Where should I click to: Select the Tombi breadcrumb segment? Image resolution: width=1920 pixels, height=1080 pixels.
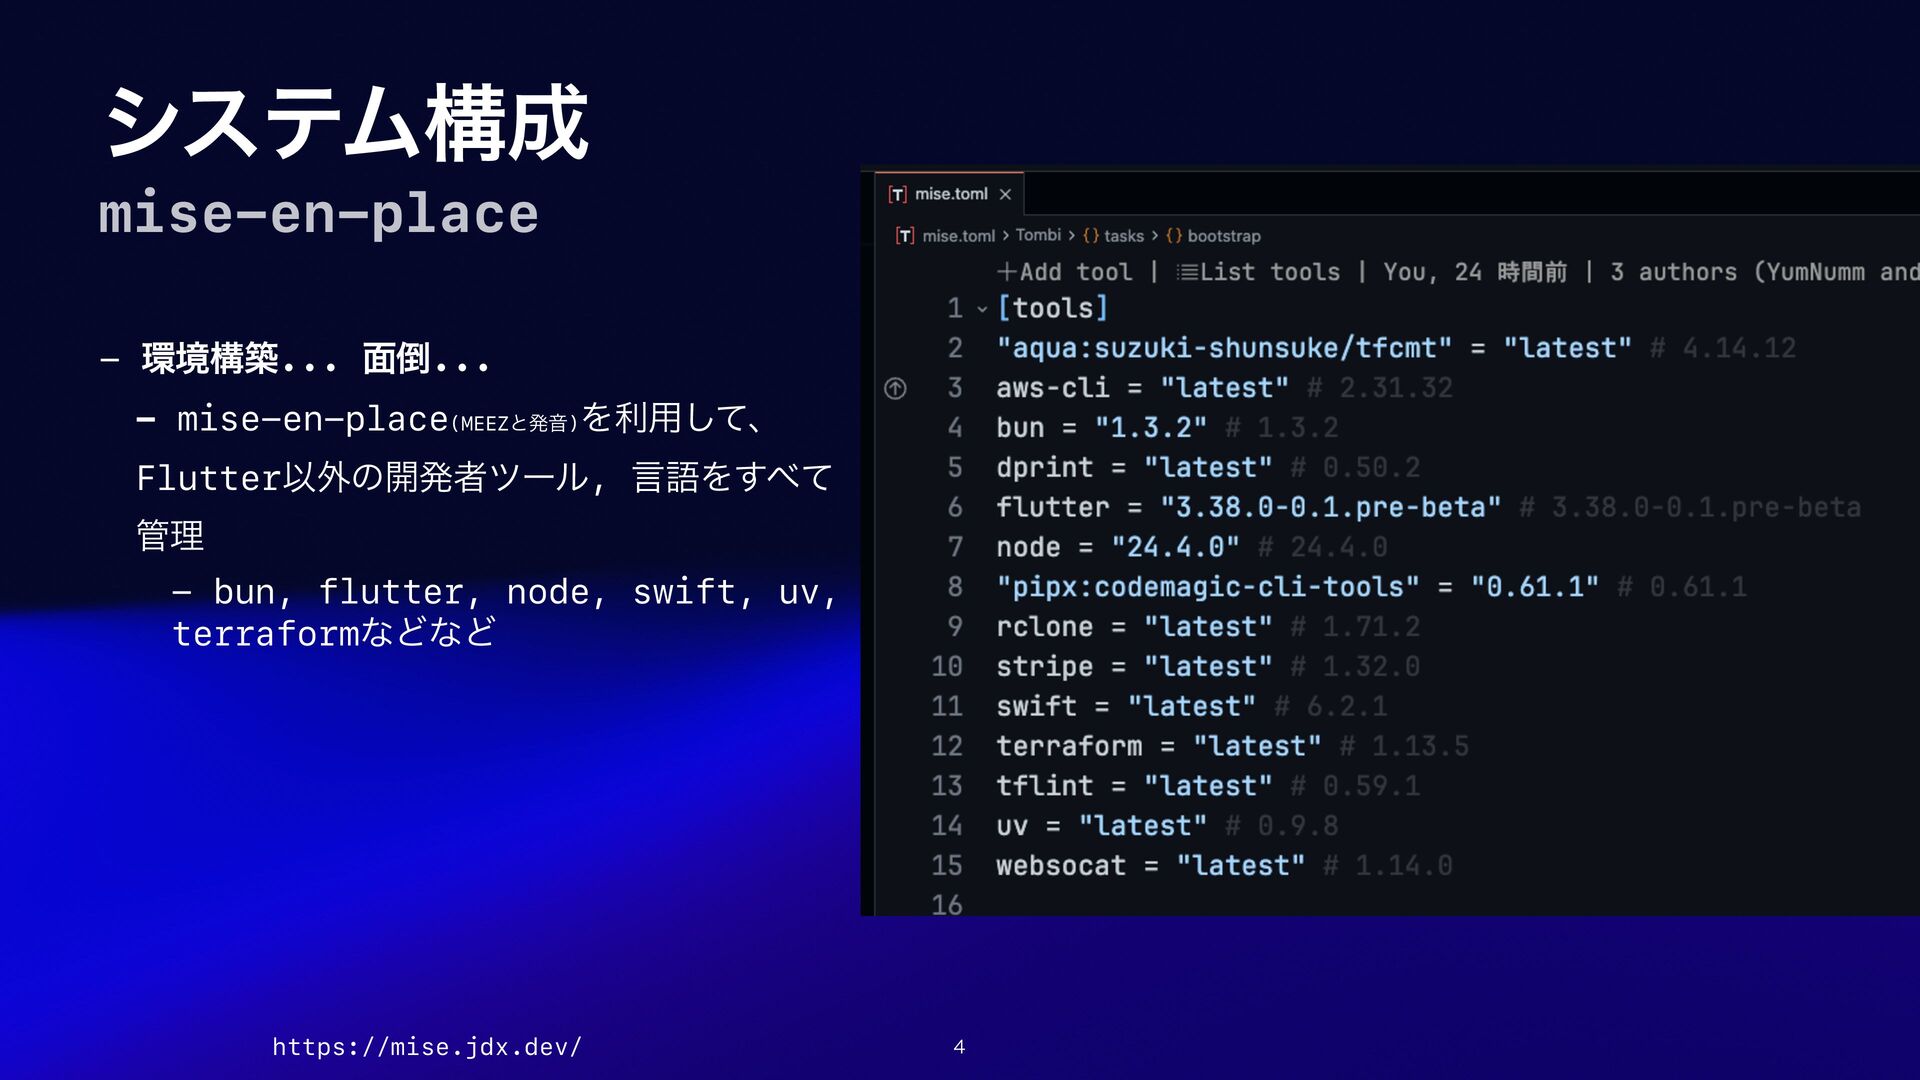coord(1038,235)
